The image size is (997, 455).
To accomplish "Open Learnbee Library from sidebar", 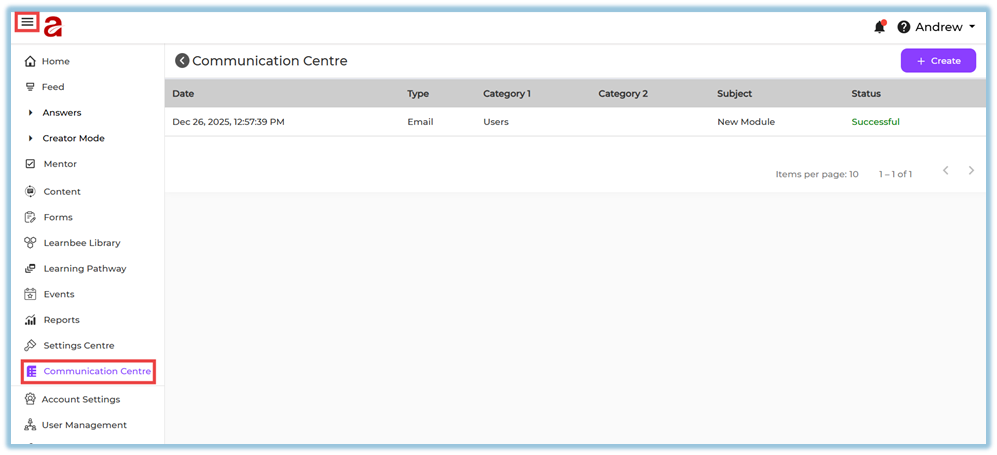I will click(x=81, y=243).
